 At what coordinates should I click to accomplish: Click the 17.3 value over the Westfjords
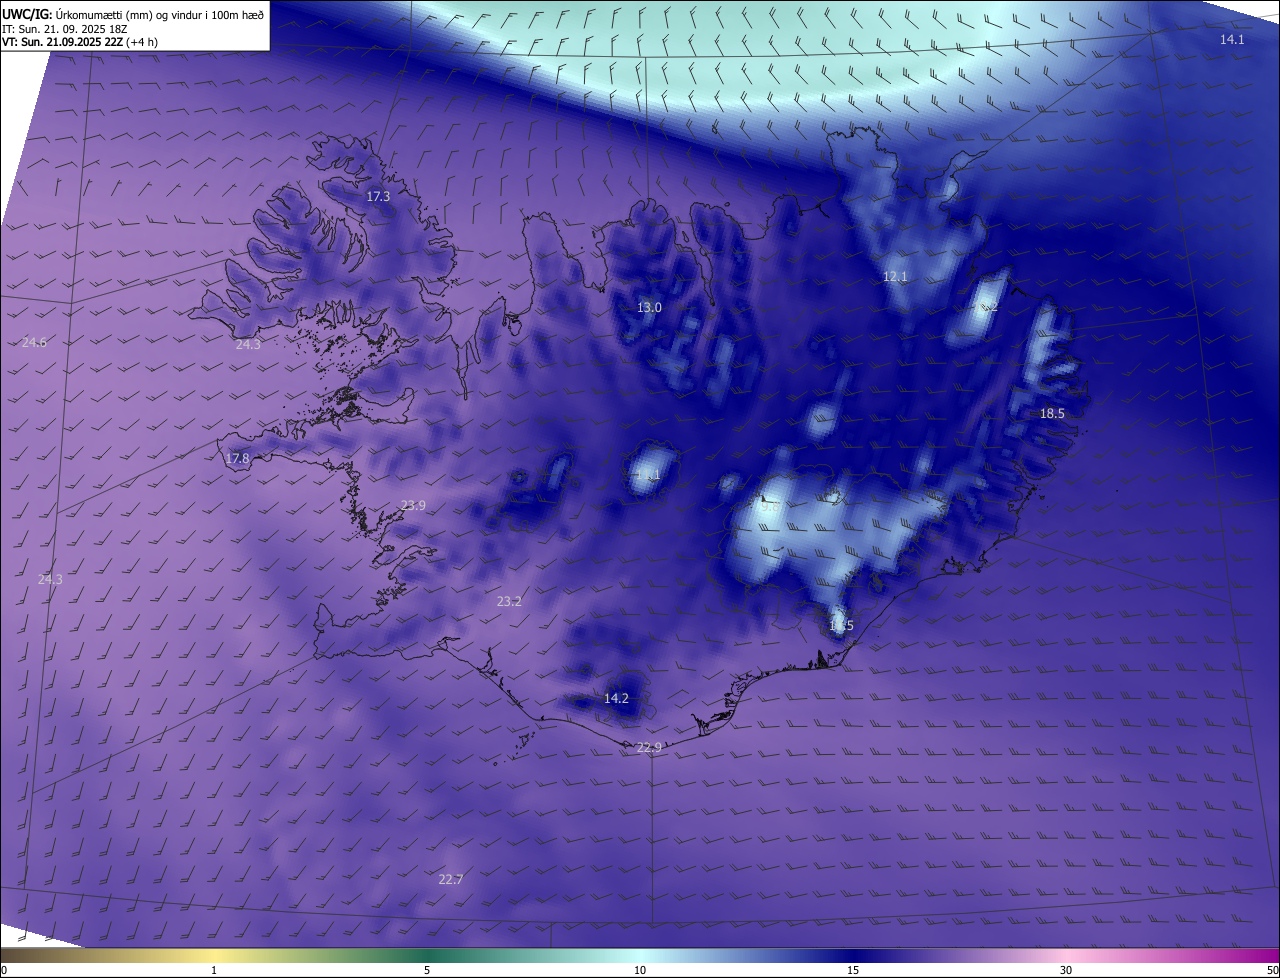(x=378, y=197)
